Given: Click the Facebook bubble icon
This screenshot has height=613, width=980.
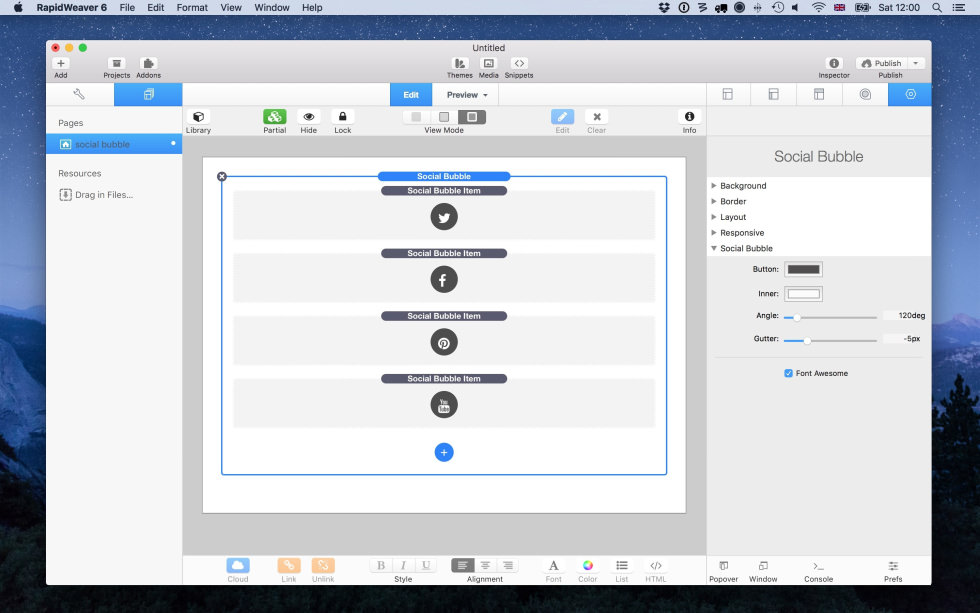Looking at the screenshot, I should (x=444, y=279).
